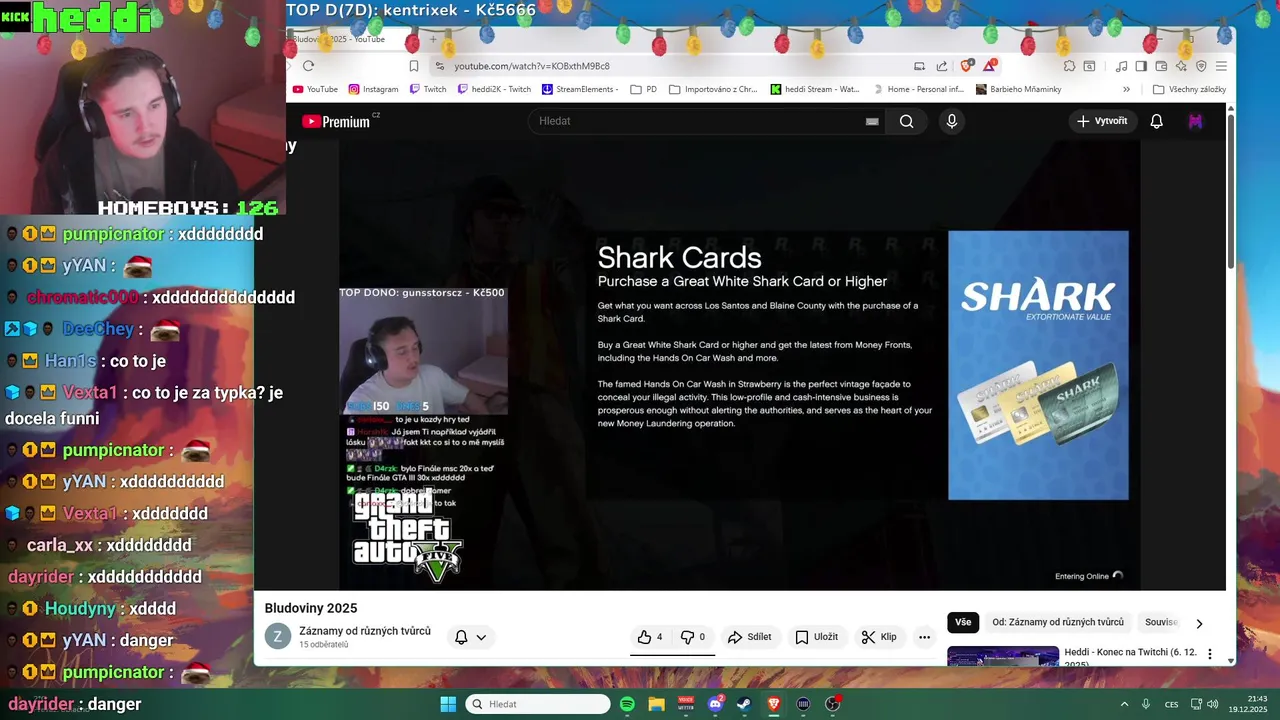Open the three-dot more actions menu

[x=924, y=637]
